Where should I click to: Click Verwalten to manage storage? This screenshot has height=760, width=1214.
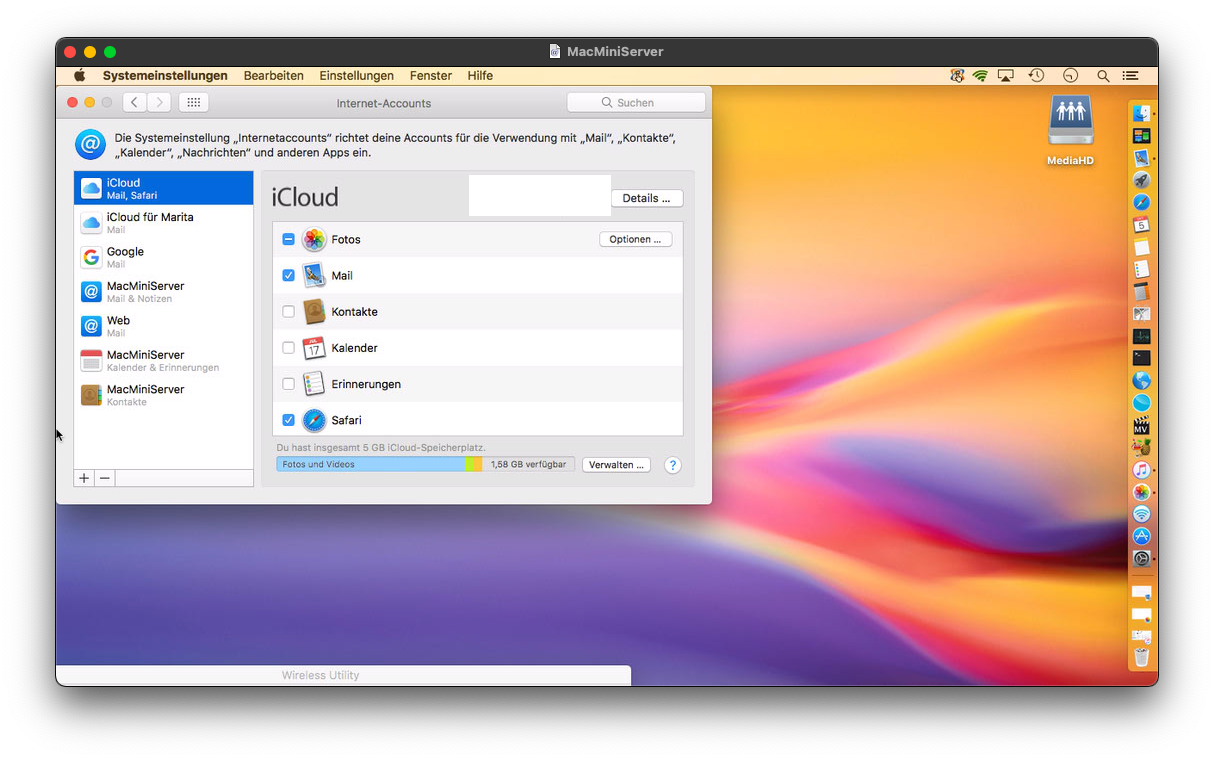(616, 465)
